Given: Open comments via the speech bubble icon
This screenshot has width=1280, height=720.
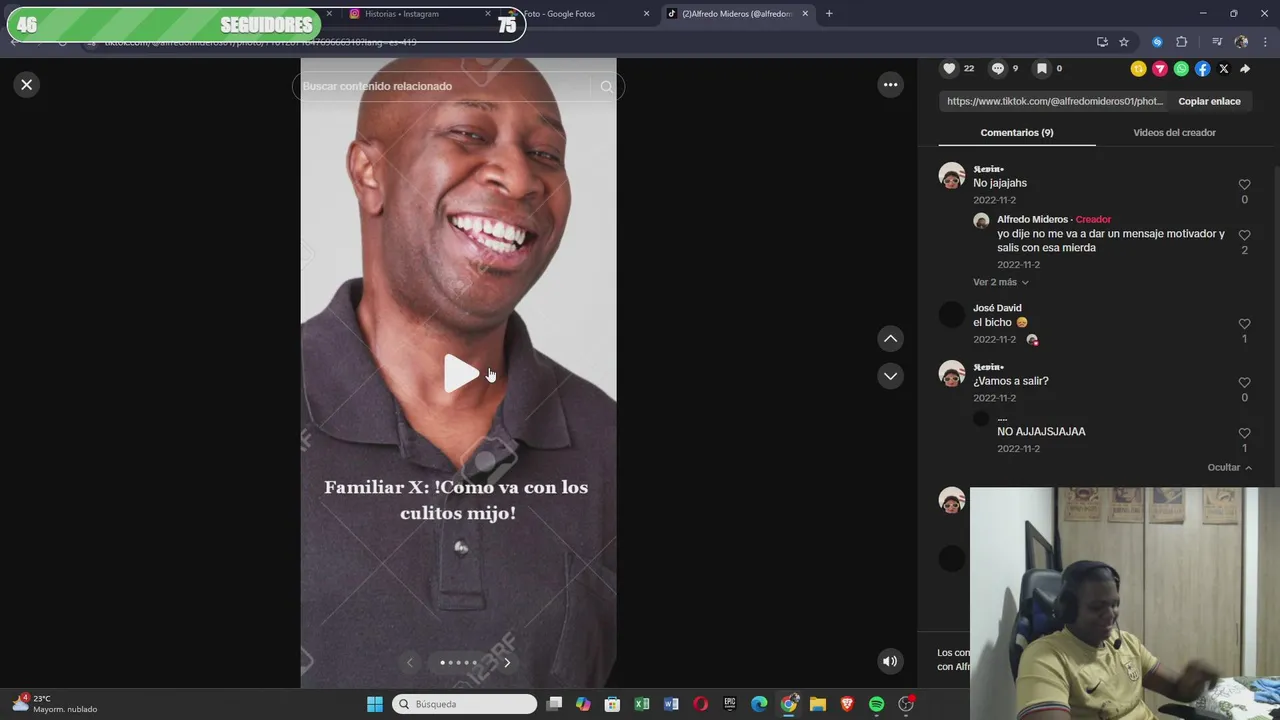Looking at the screenshot, I should [997, 68].
